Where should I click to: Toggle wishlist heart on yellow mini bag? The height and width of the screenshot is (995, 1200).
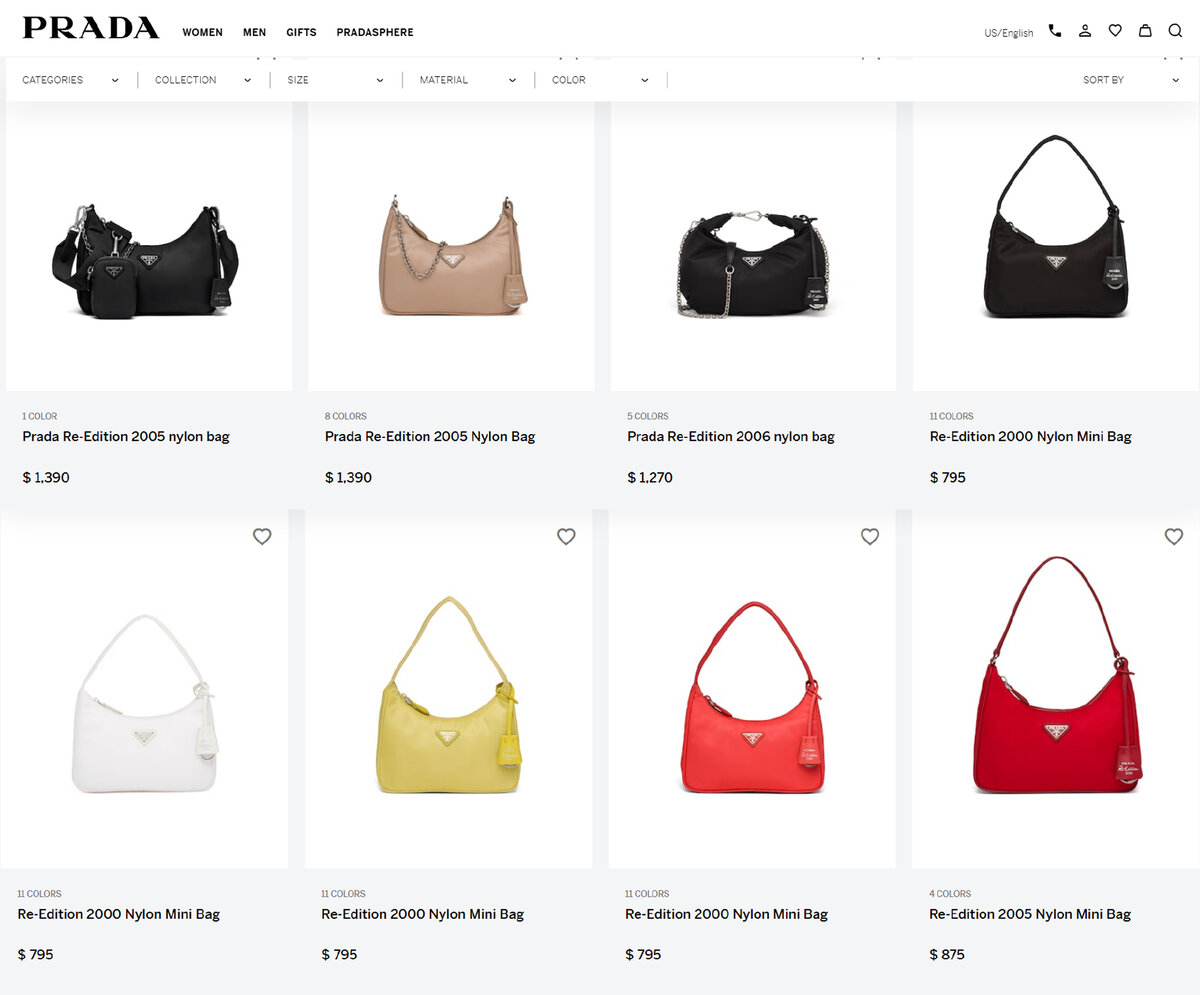566,536
